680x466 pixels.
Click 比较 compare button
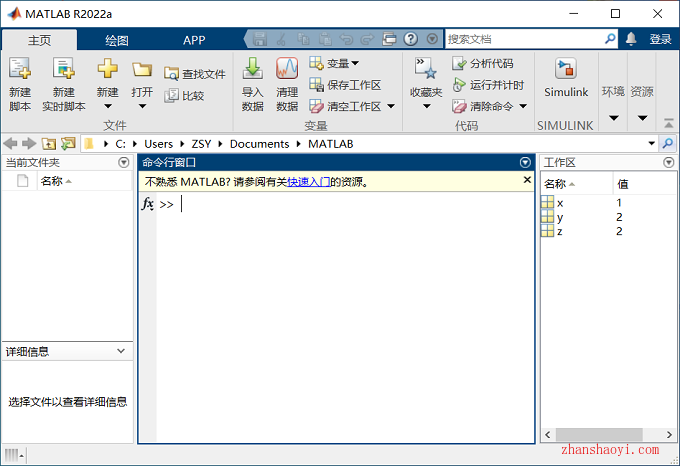point(184,95)
